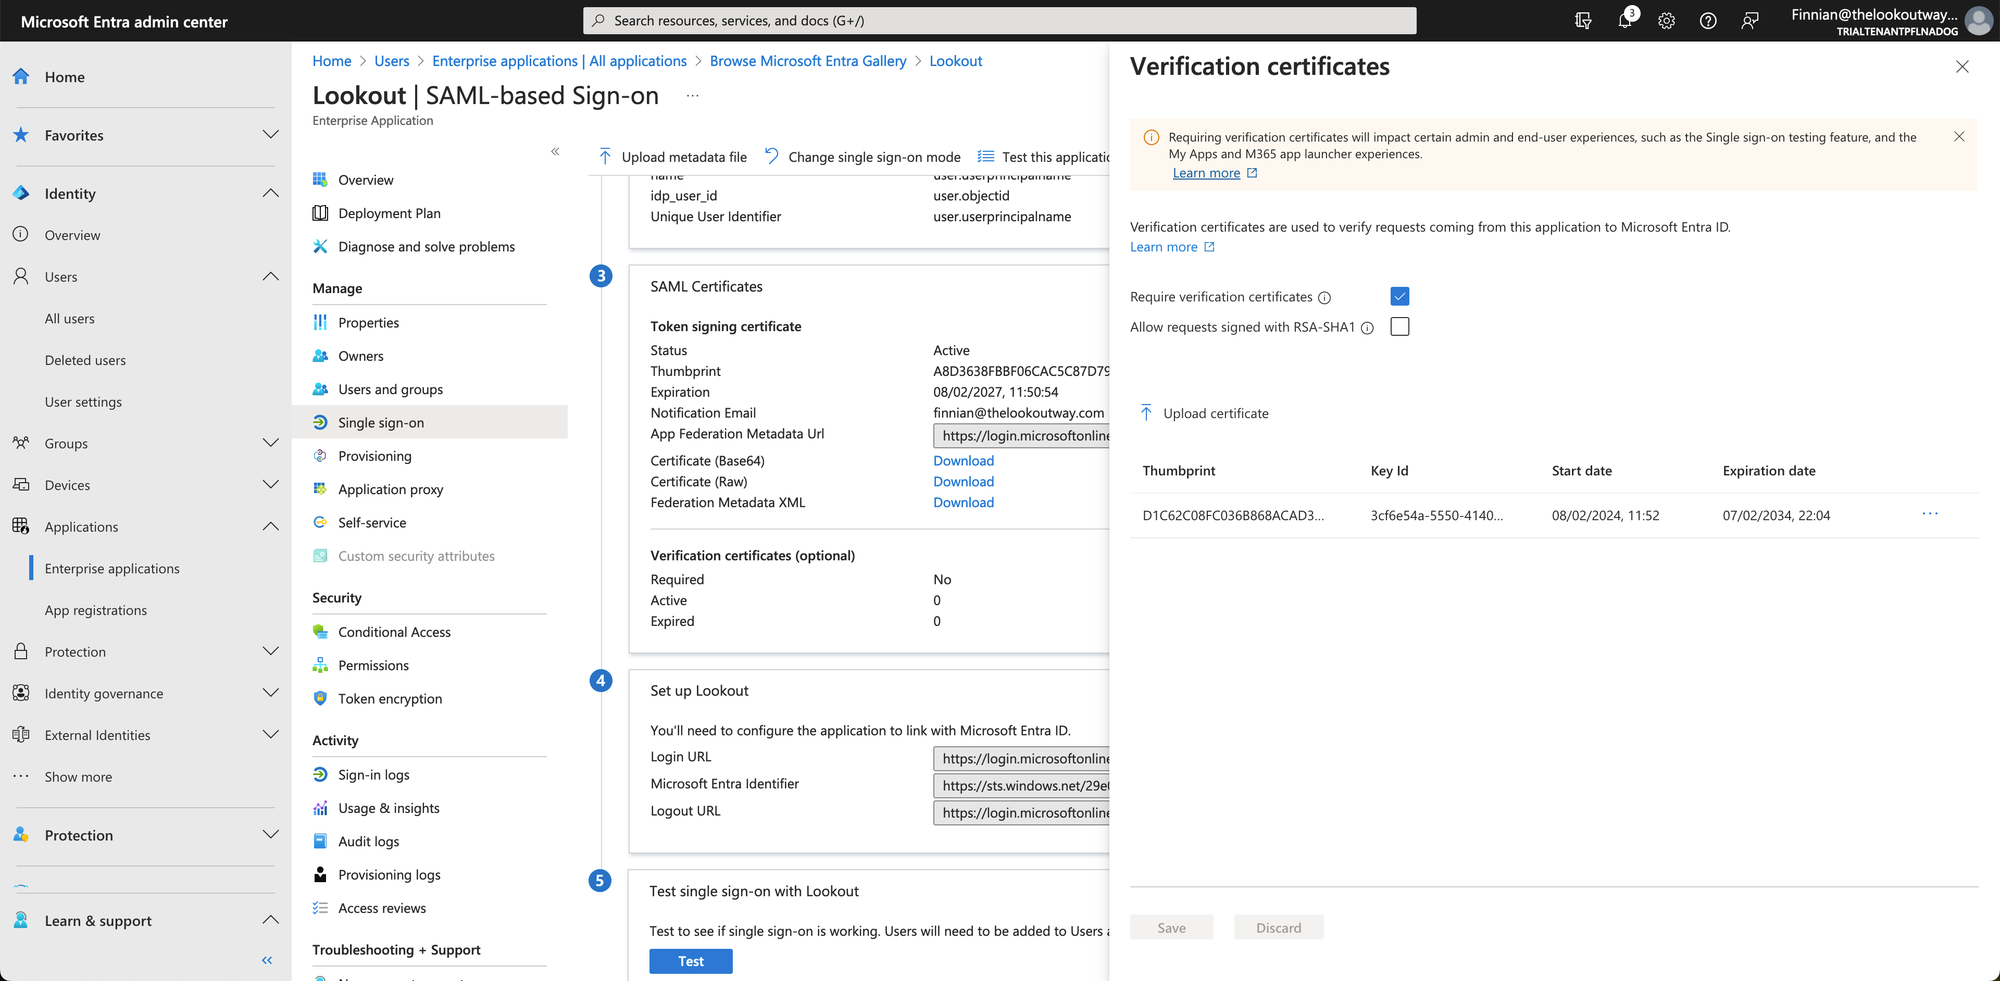Screen dimensions: 2000x981
Task: Dismiss the orange warning banner
Action: click(x=1958, y=137)
